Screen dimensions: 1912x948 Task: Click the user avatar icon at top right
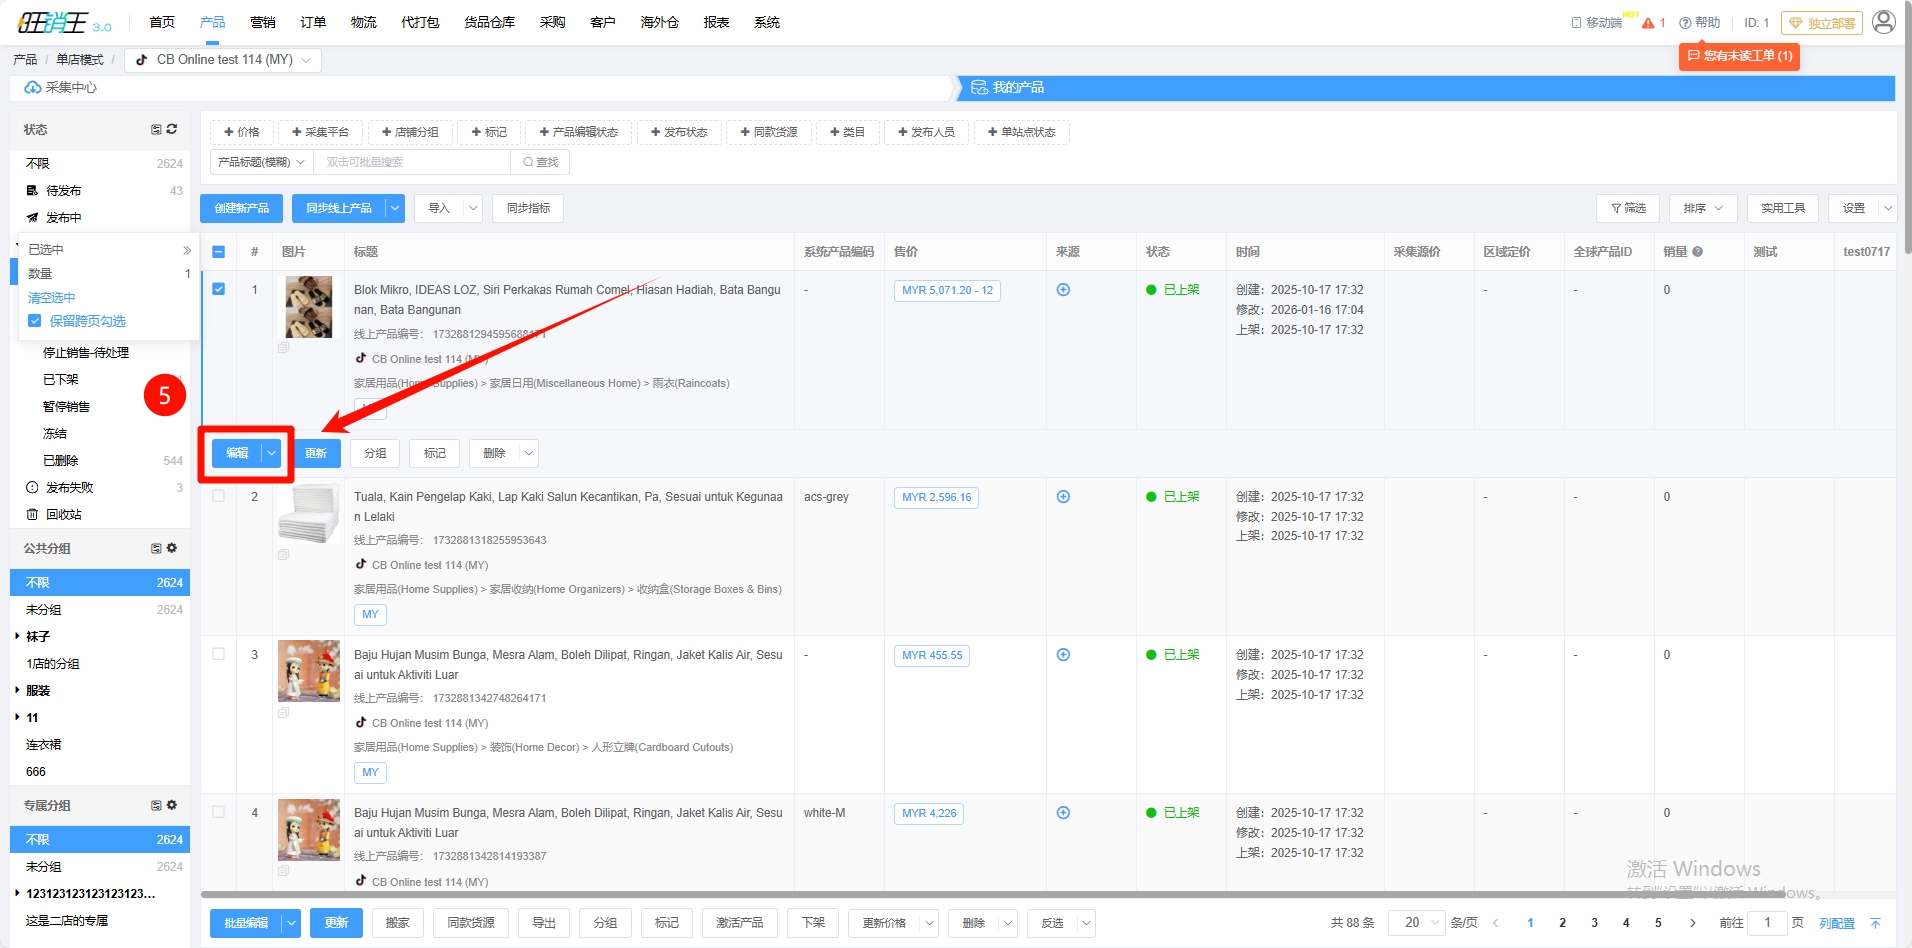tap(1883, 22)
